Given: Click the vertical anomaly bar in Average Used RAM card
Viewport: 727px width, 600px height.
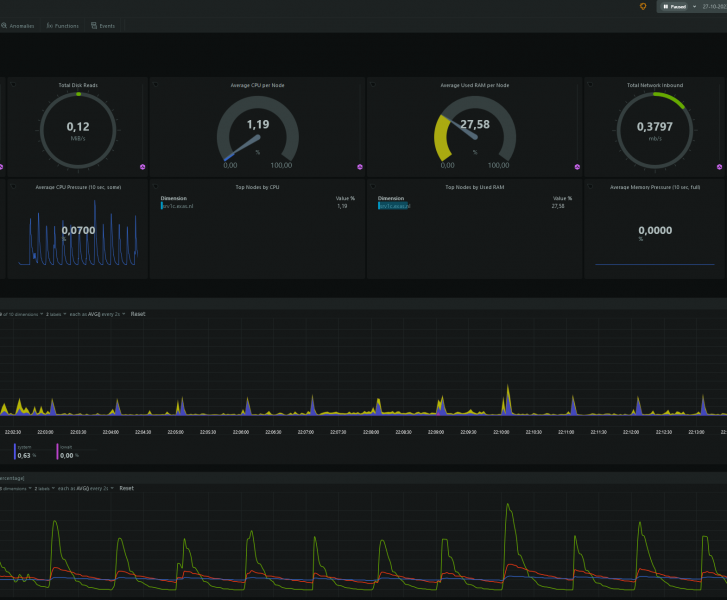Looking at the screenshot, I should 577,123.
